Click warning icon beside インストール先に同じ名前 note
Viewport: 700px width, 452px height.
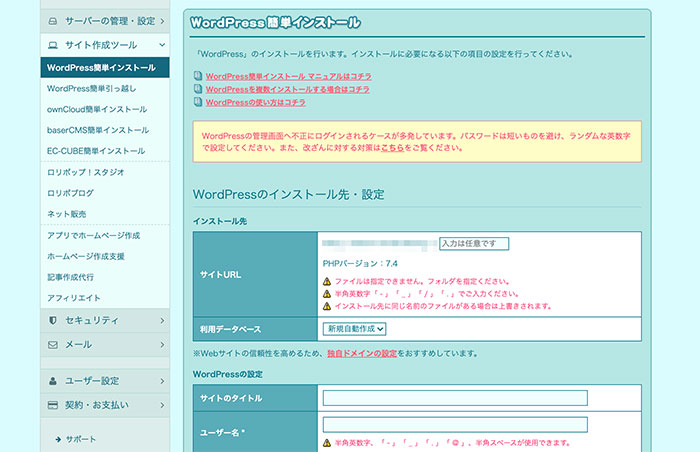tap(327, 306)
